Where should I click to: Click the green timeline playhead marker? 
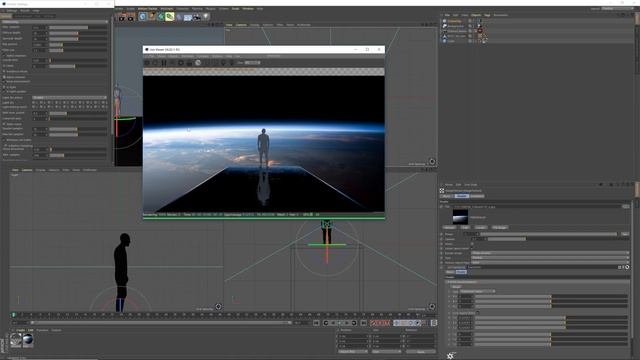13,315
